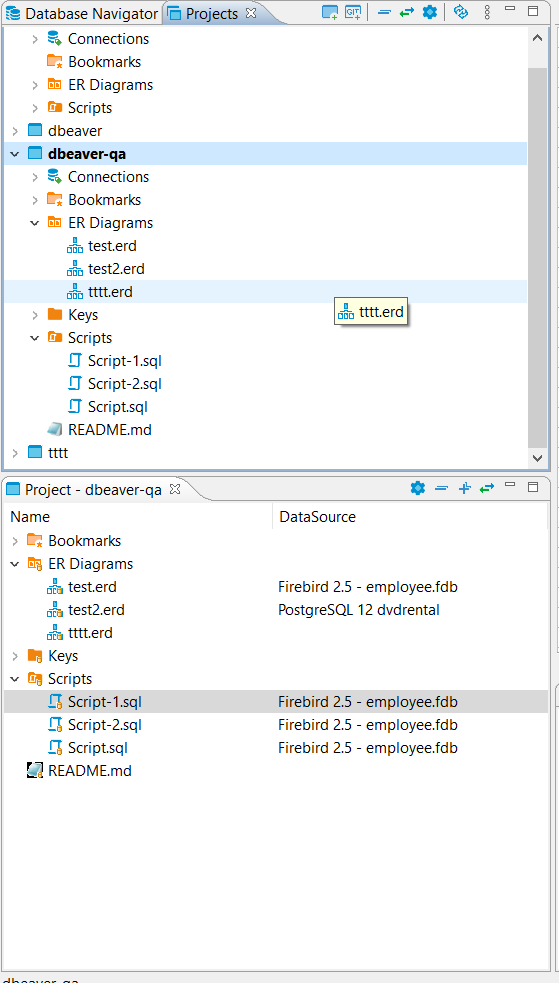Select tttt.erd in project explorer
559x983 pixels.
point(90,633)
